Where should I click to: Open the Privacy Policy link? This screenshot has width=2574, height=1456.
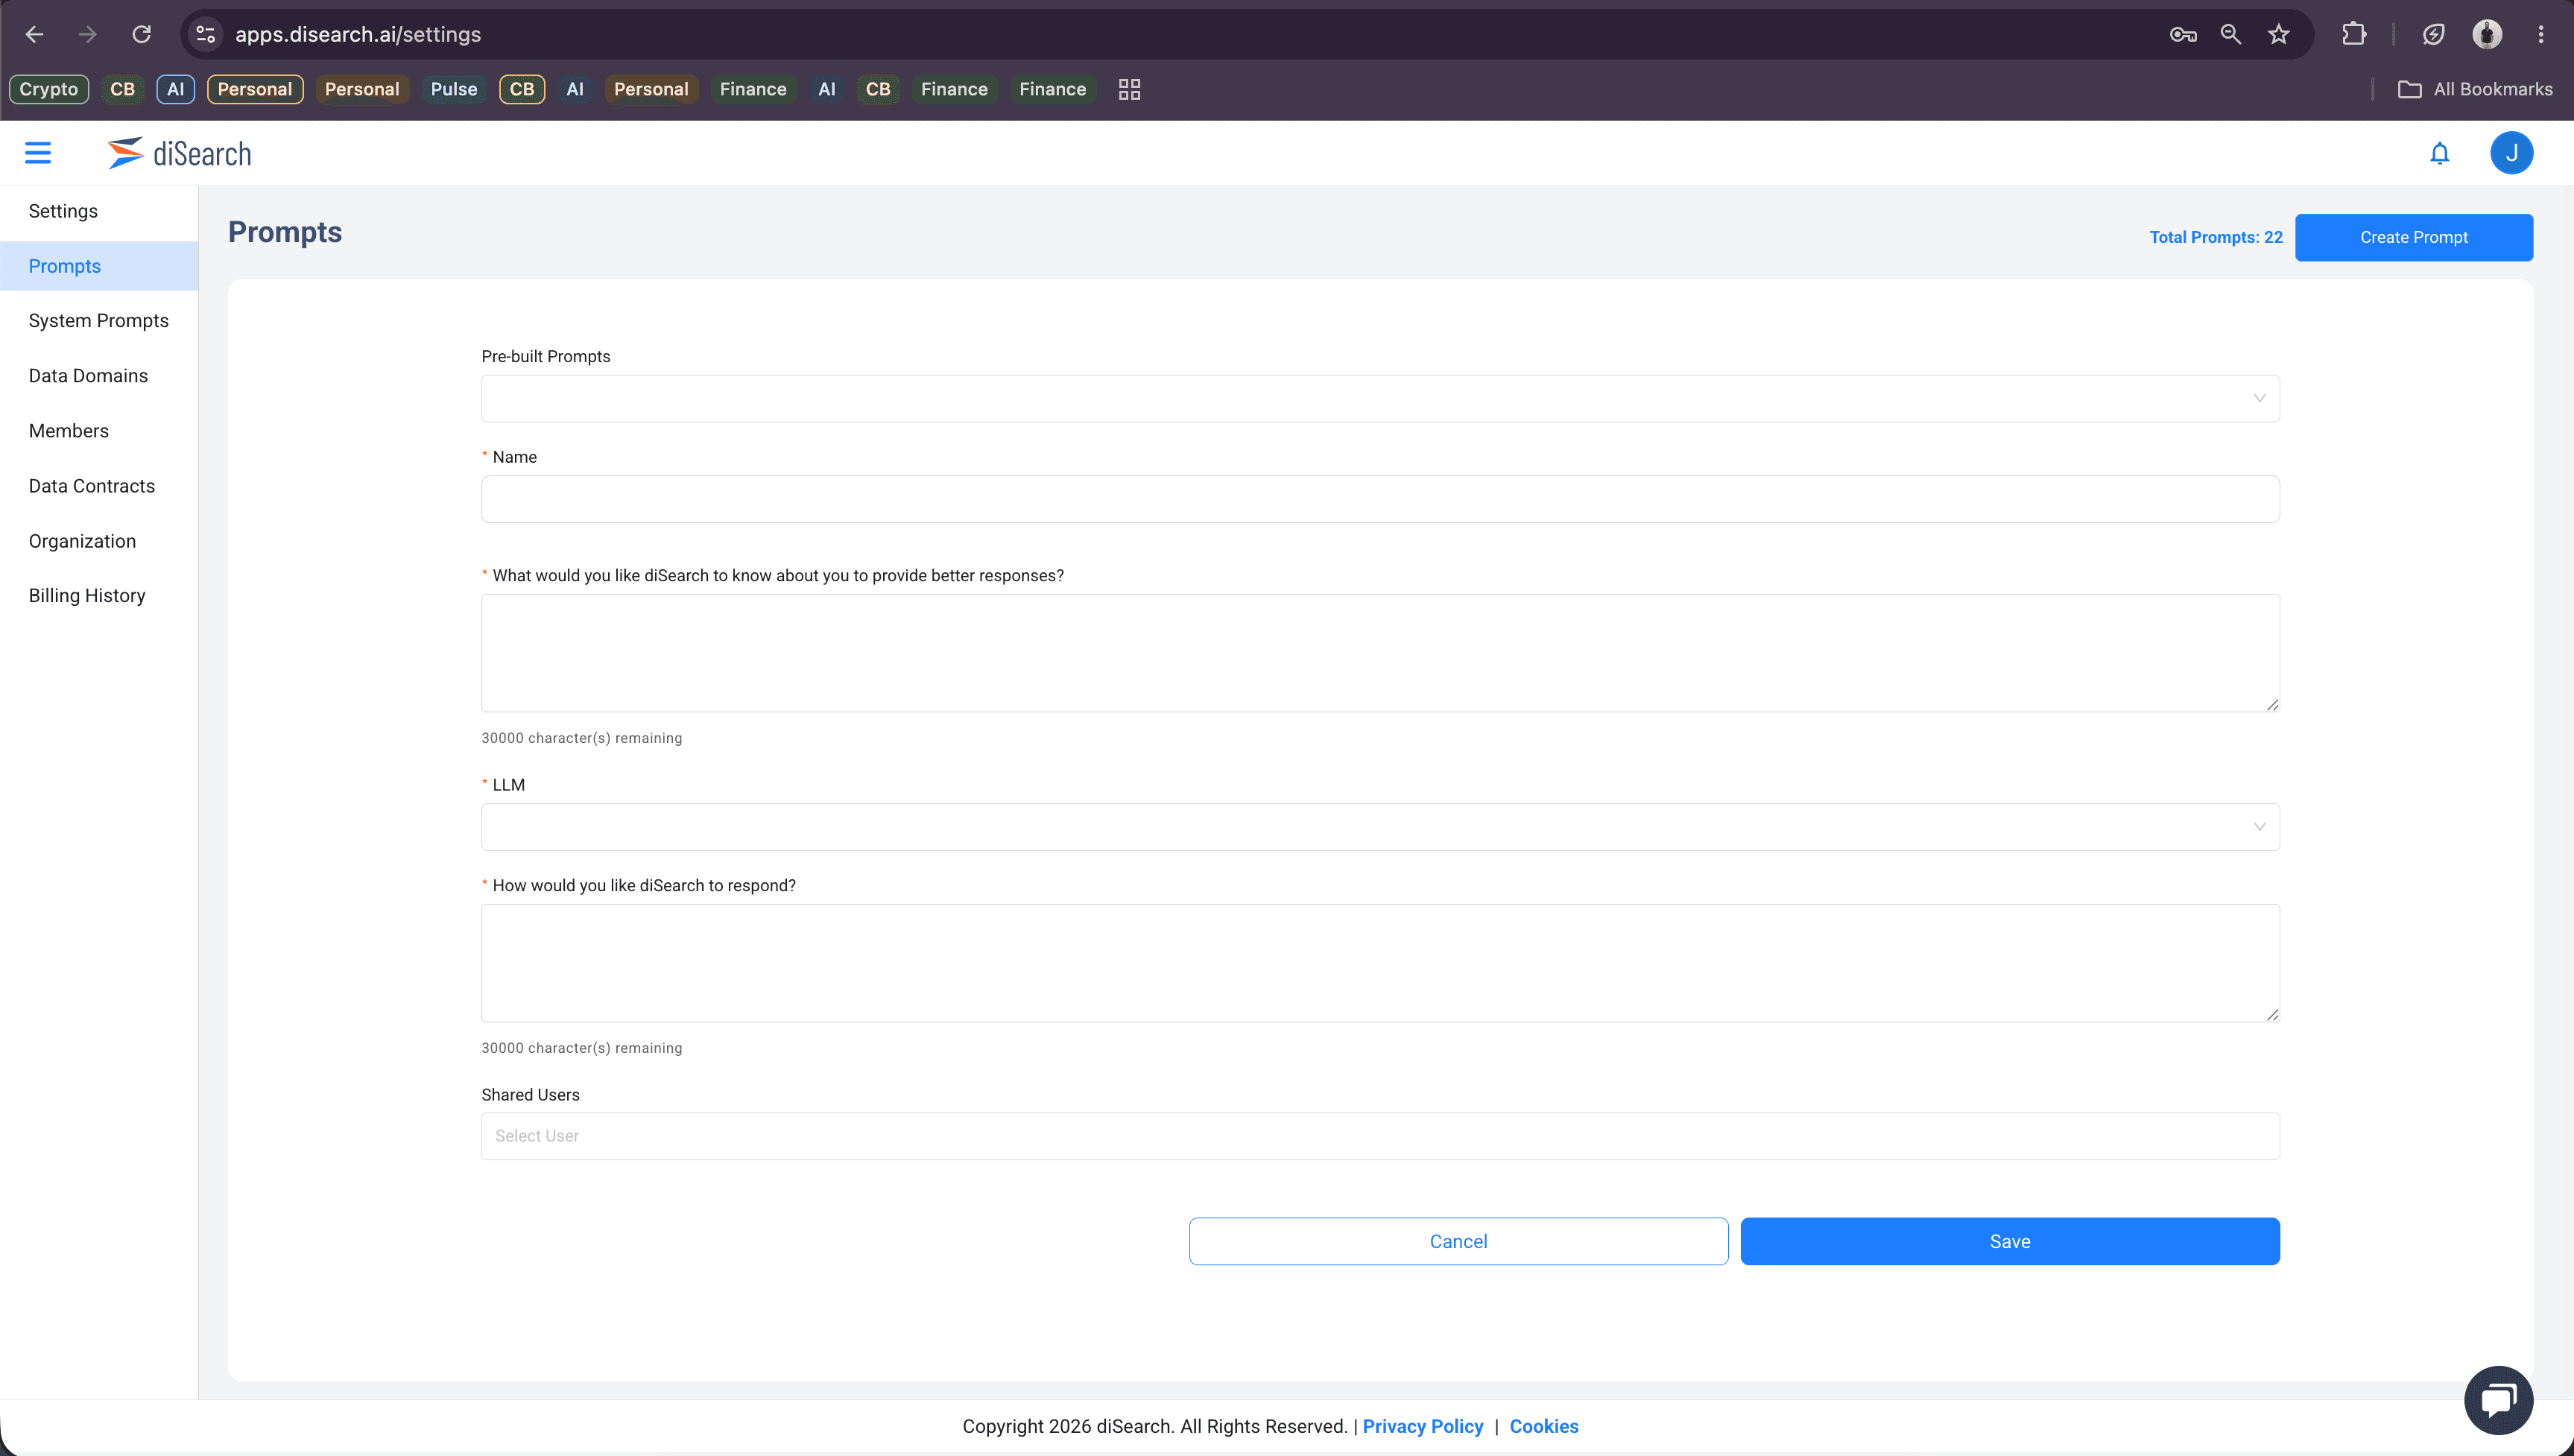pos(1422,1426)
